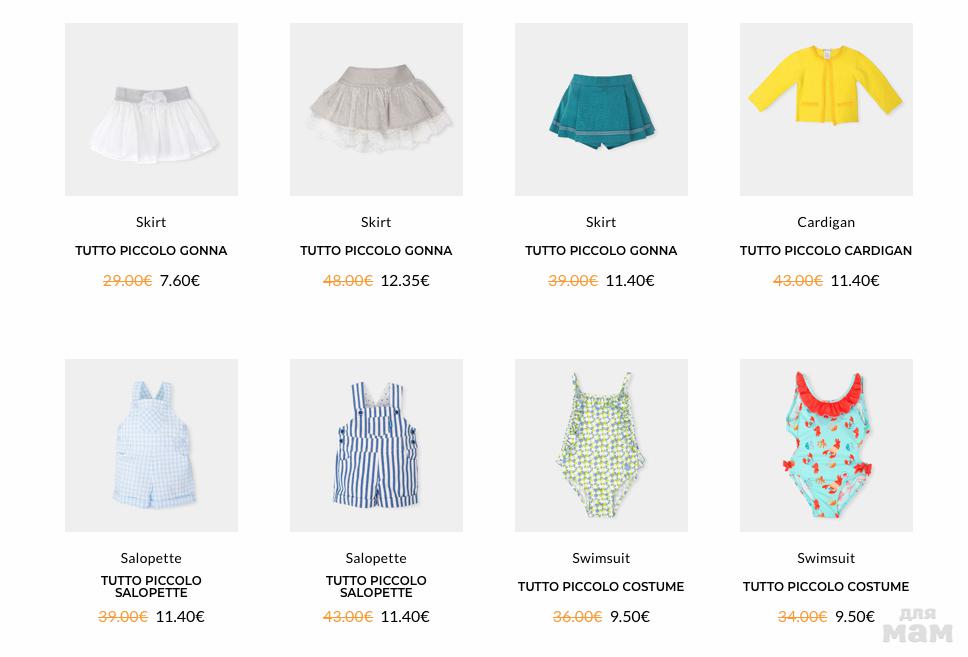Click the Skirt label under teal skirt
The image size is (968, 657).
click(x=601, y=222)
